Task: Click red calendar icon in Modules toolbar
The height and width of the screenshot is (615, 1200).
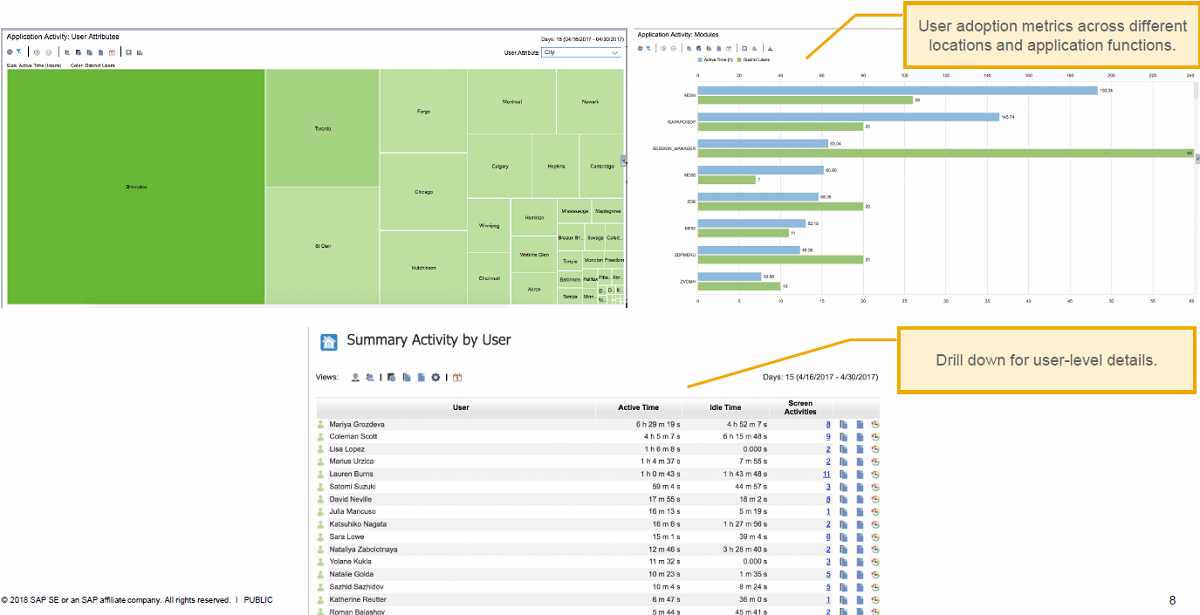Action: (x=729, y=48)
